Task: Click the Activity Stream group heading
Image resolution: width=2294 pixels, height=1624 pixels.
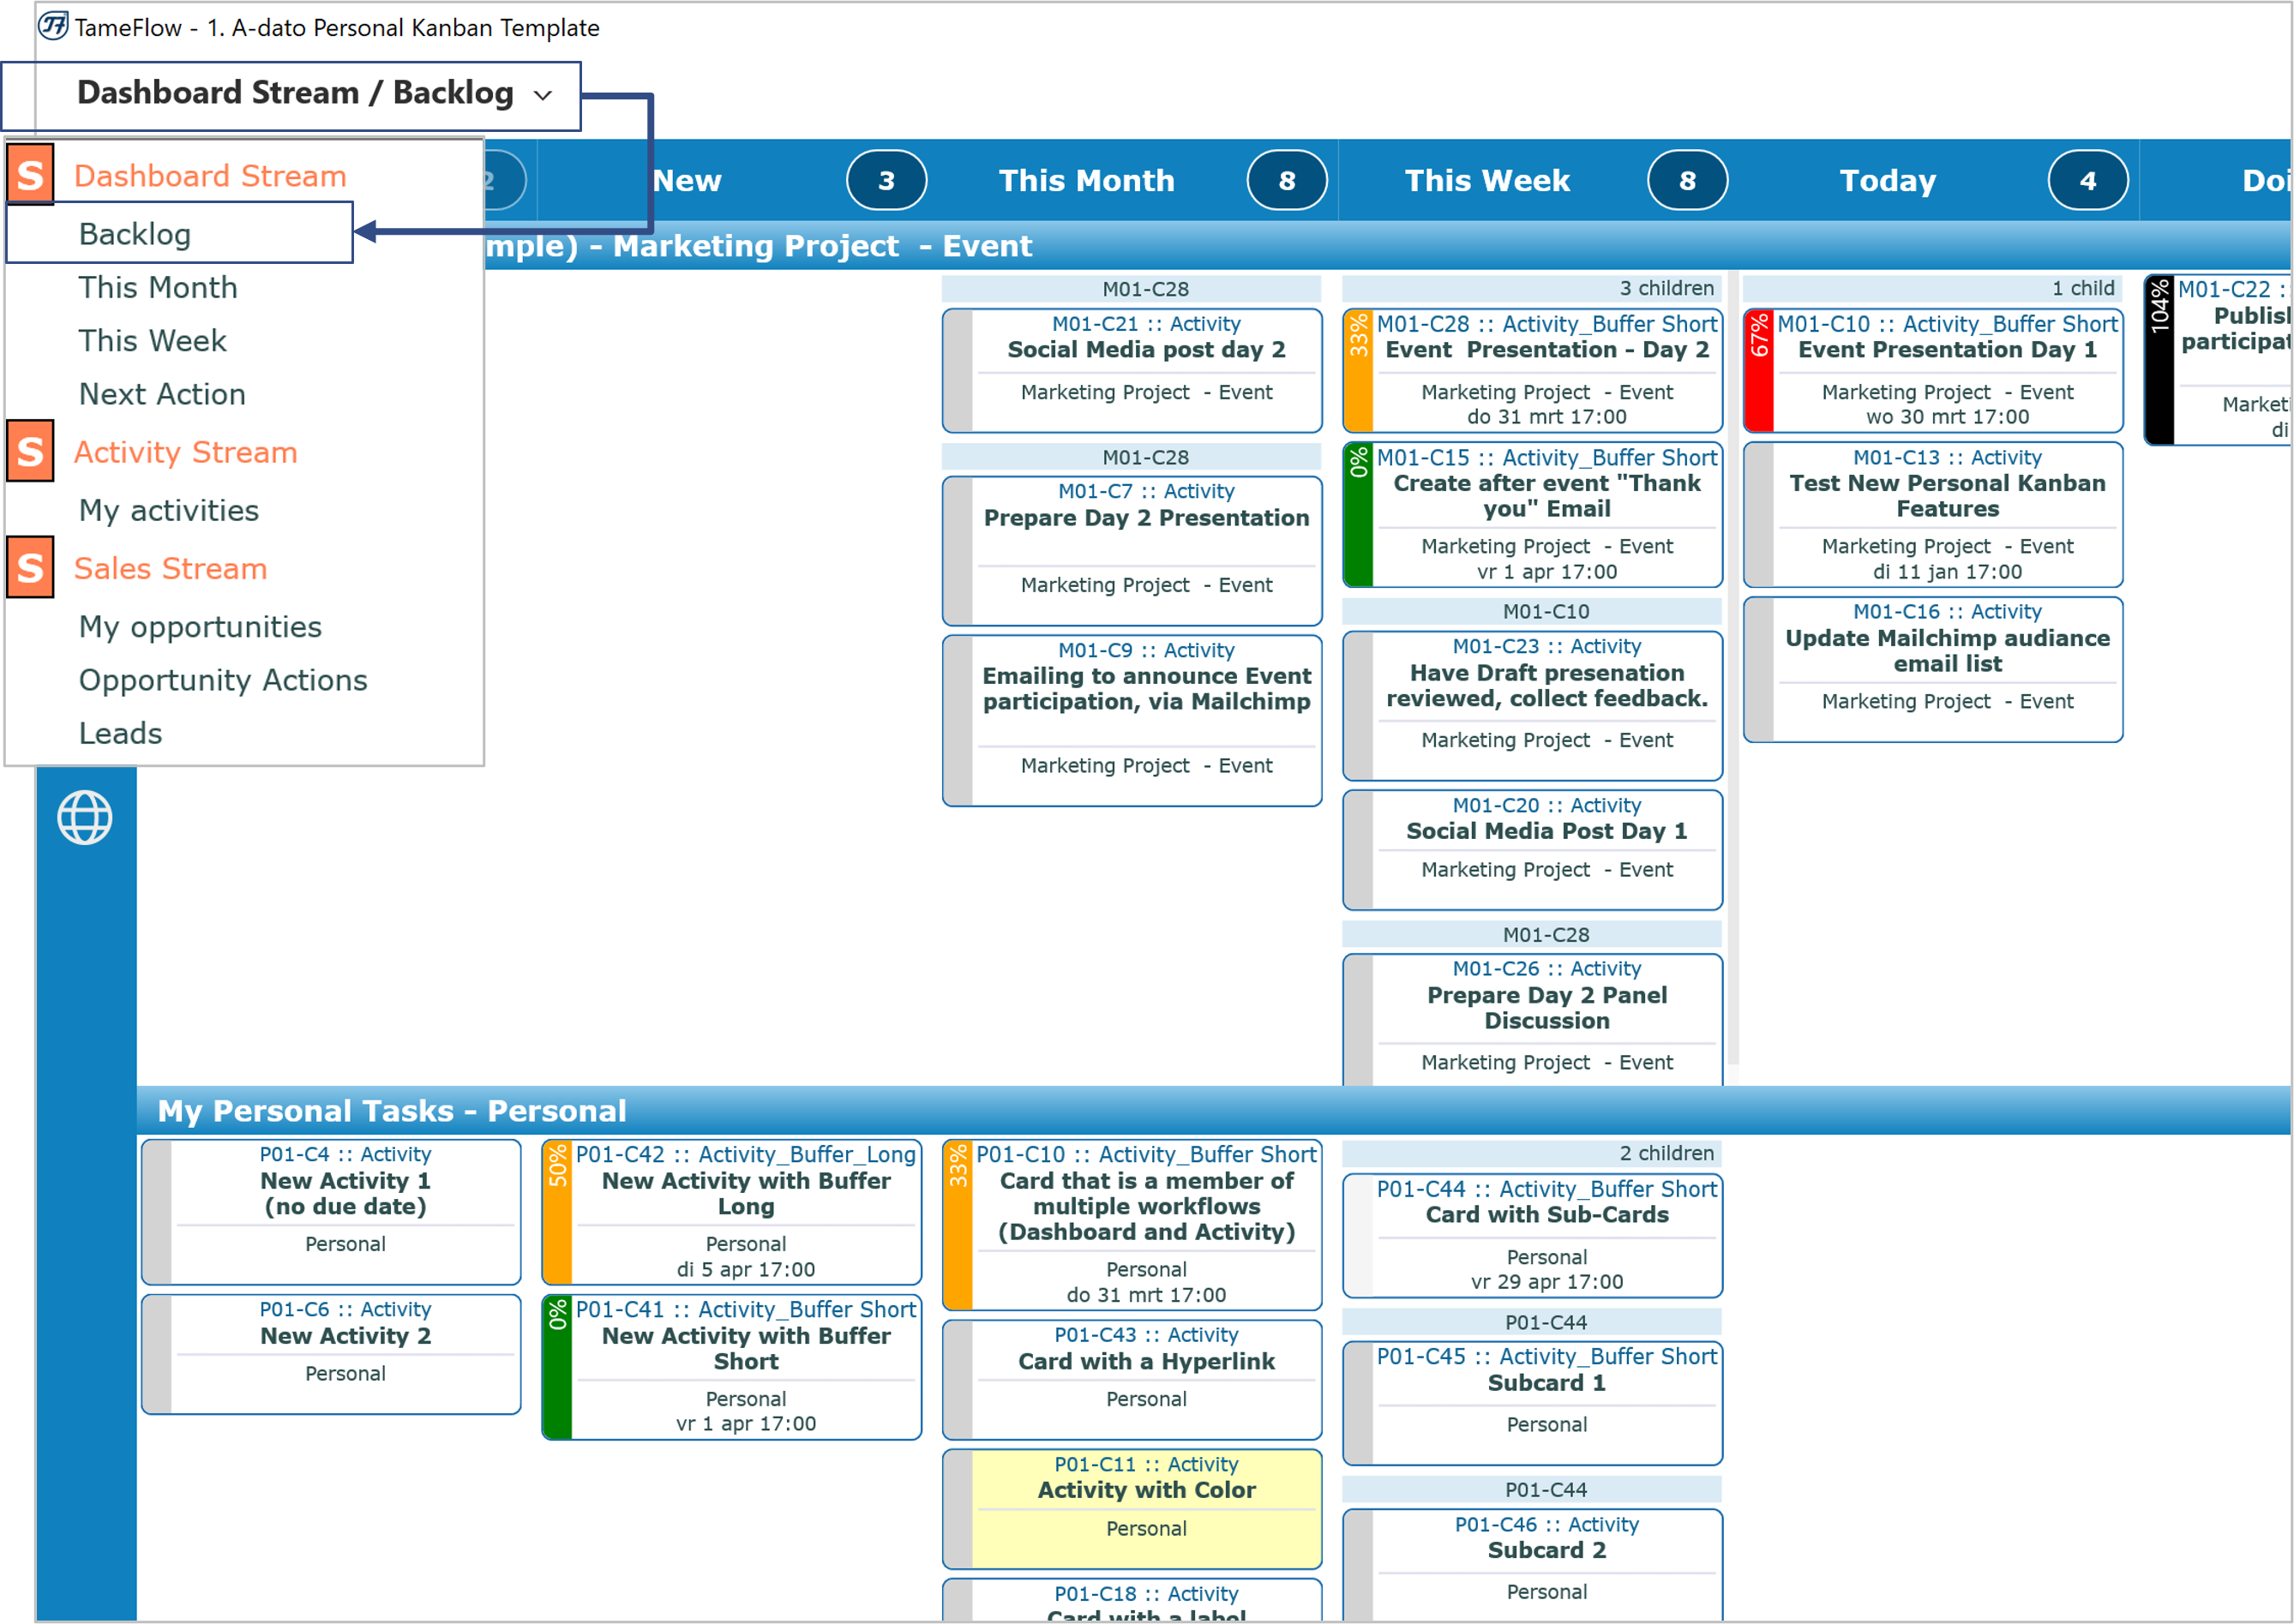Action: [186, 452]
